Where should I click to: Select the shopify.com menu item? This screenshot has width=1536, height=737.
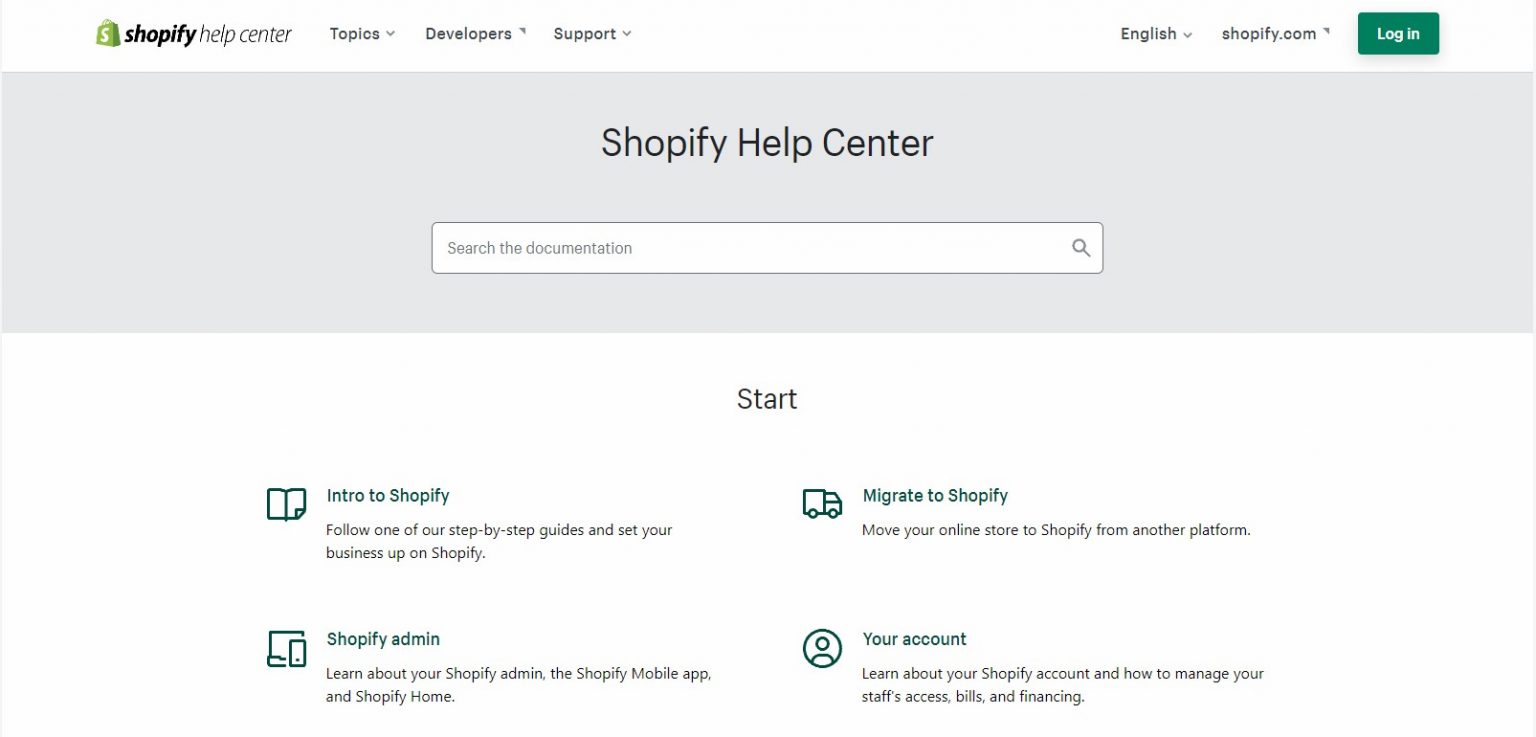1273,33
